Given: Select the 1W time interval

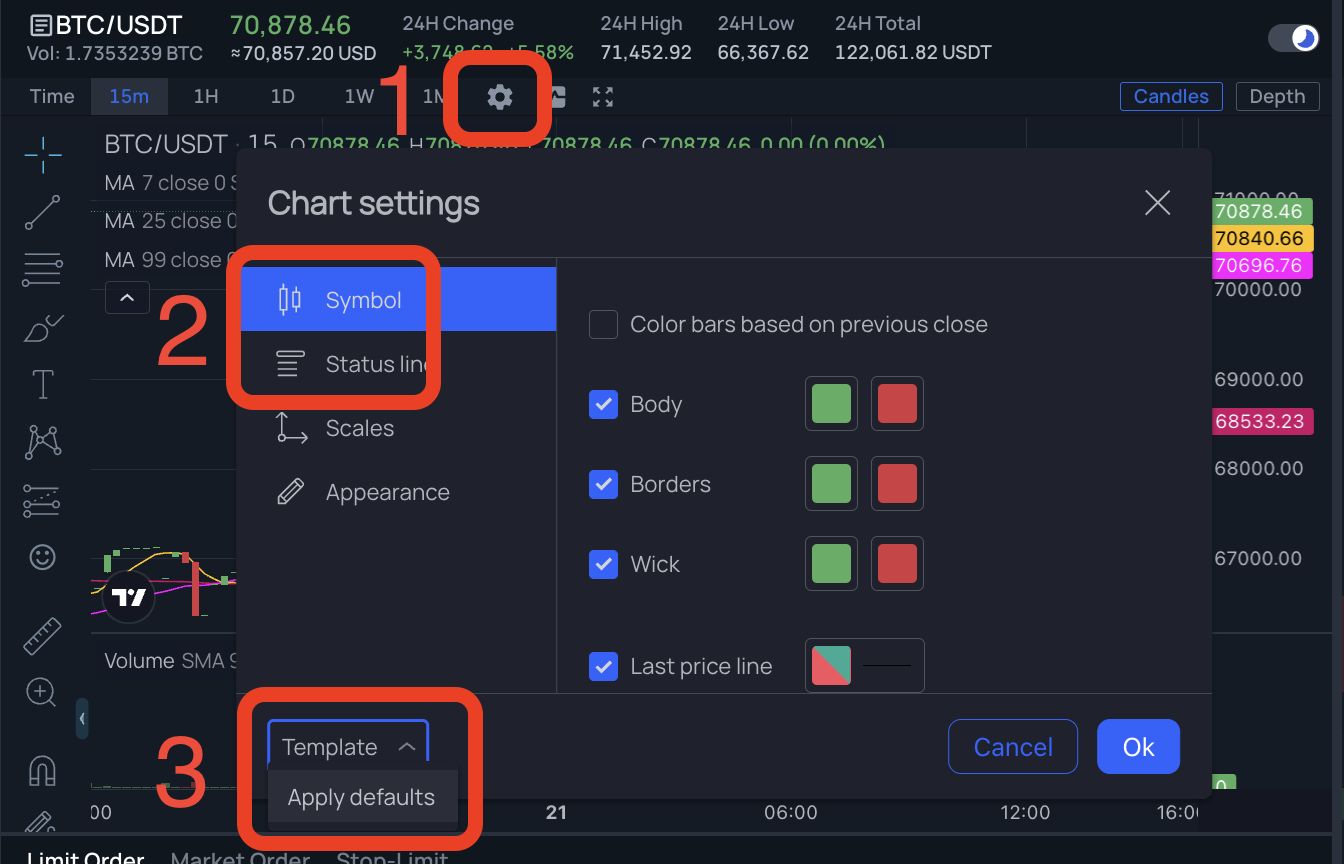Looking at the screenshot, I should (359, 96).
